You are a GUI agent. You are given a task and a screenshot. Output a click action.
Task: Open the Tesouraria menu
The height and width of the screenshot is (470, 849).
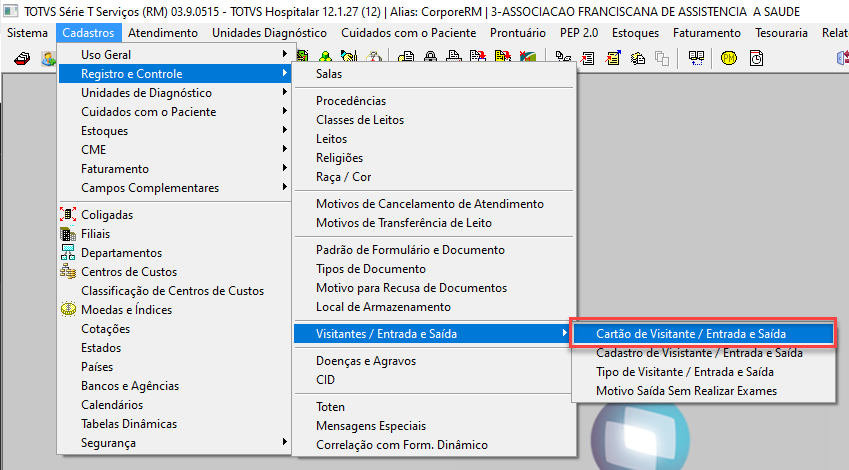[x=781, y=33]
